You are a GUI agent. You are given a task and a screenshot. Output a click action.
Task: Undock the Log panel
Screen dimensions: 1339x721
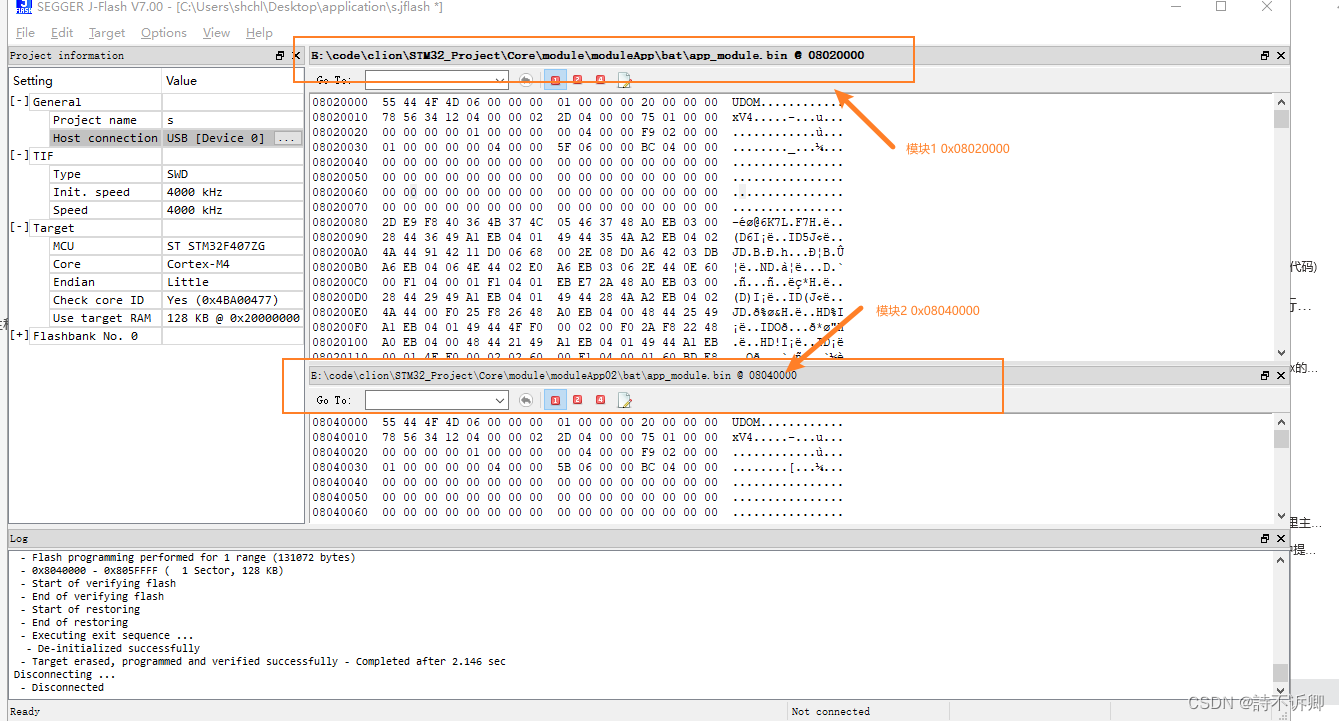tap(1265, 538)
